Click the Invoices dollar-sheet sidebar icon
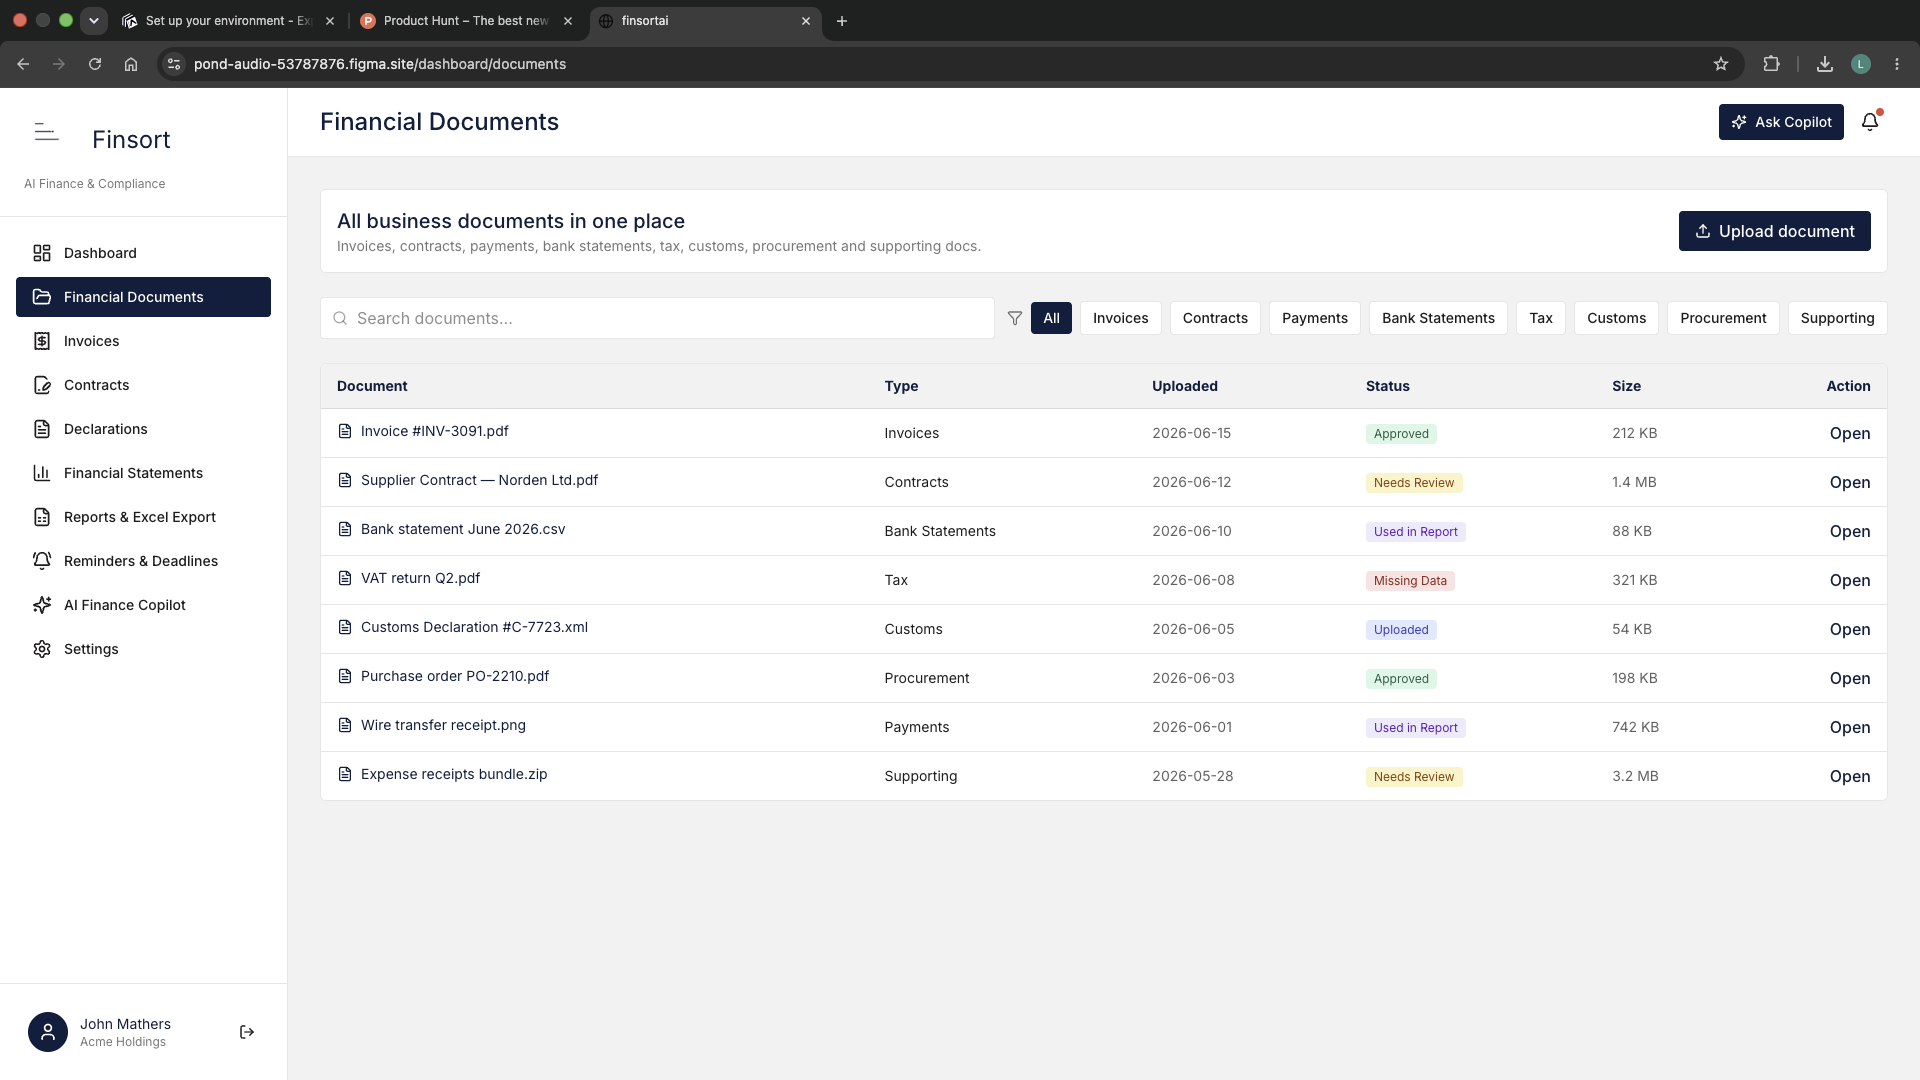 [x=42, y=341]
